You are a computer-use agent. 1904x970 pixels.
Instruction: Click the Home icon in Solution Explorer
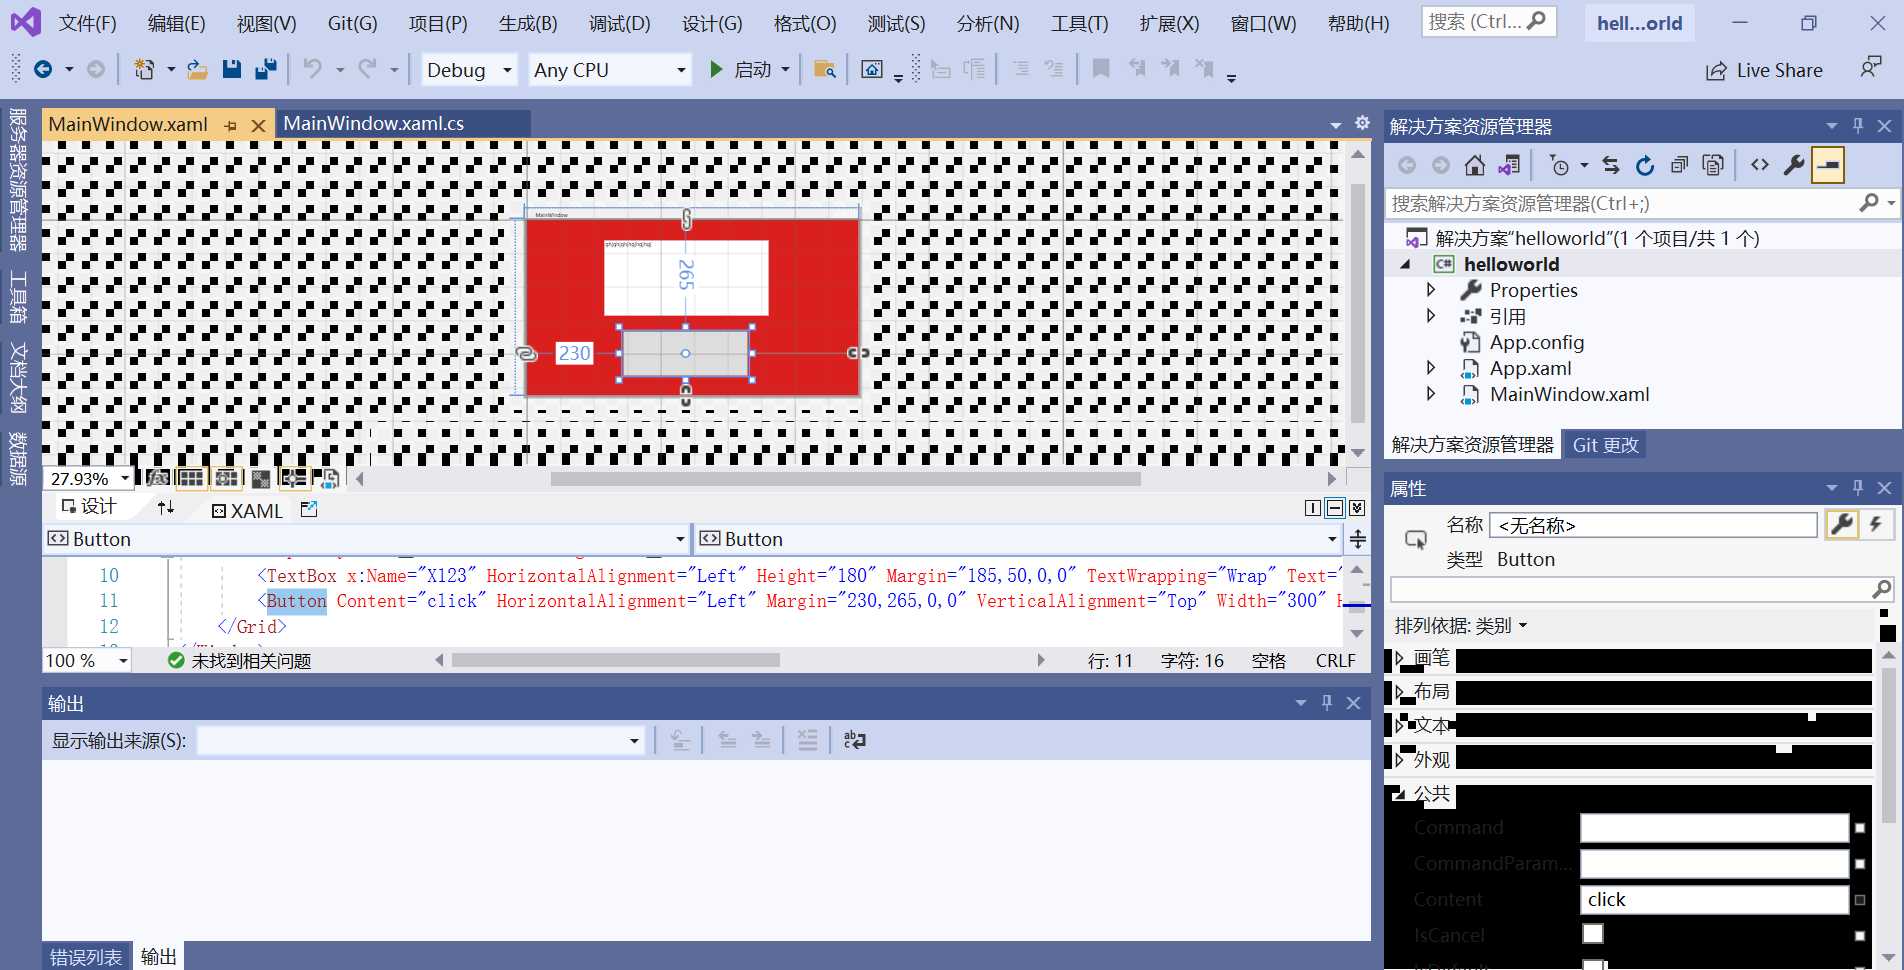1474,164
